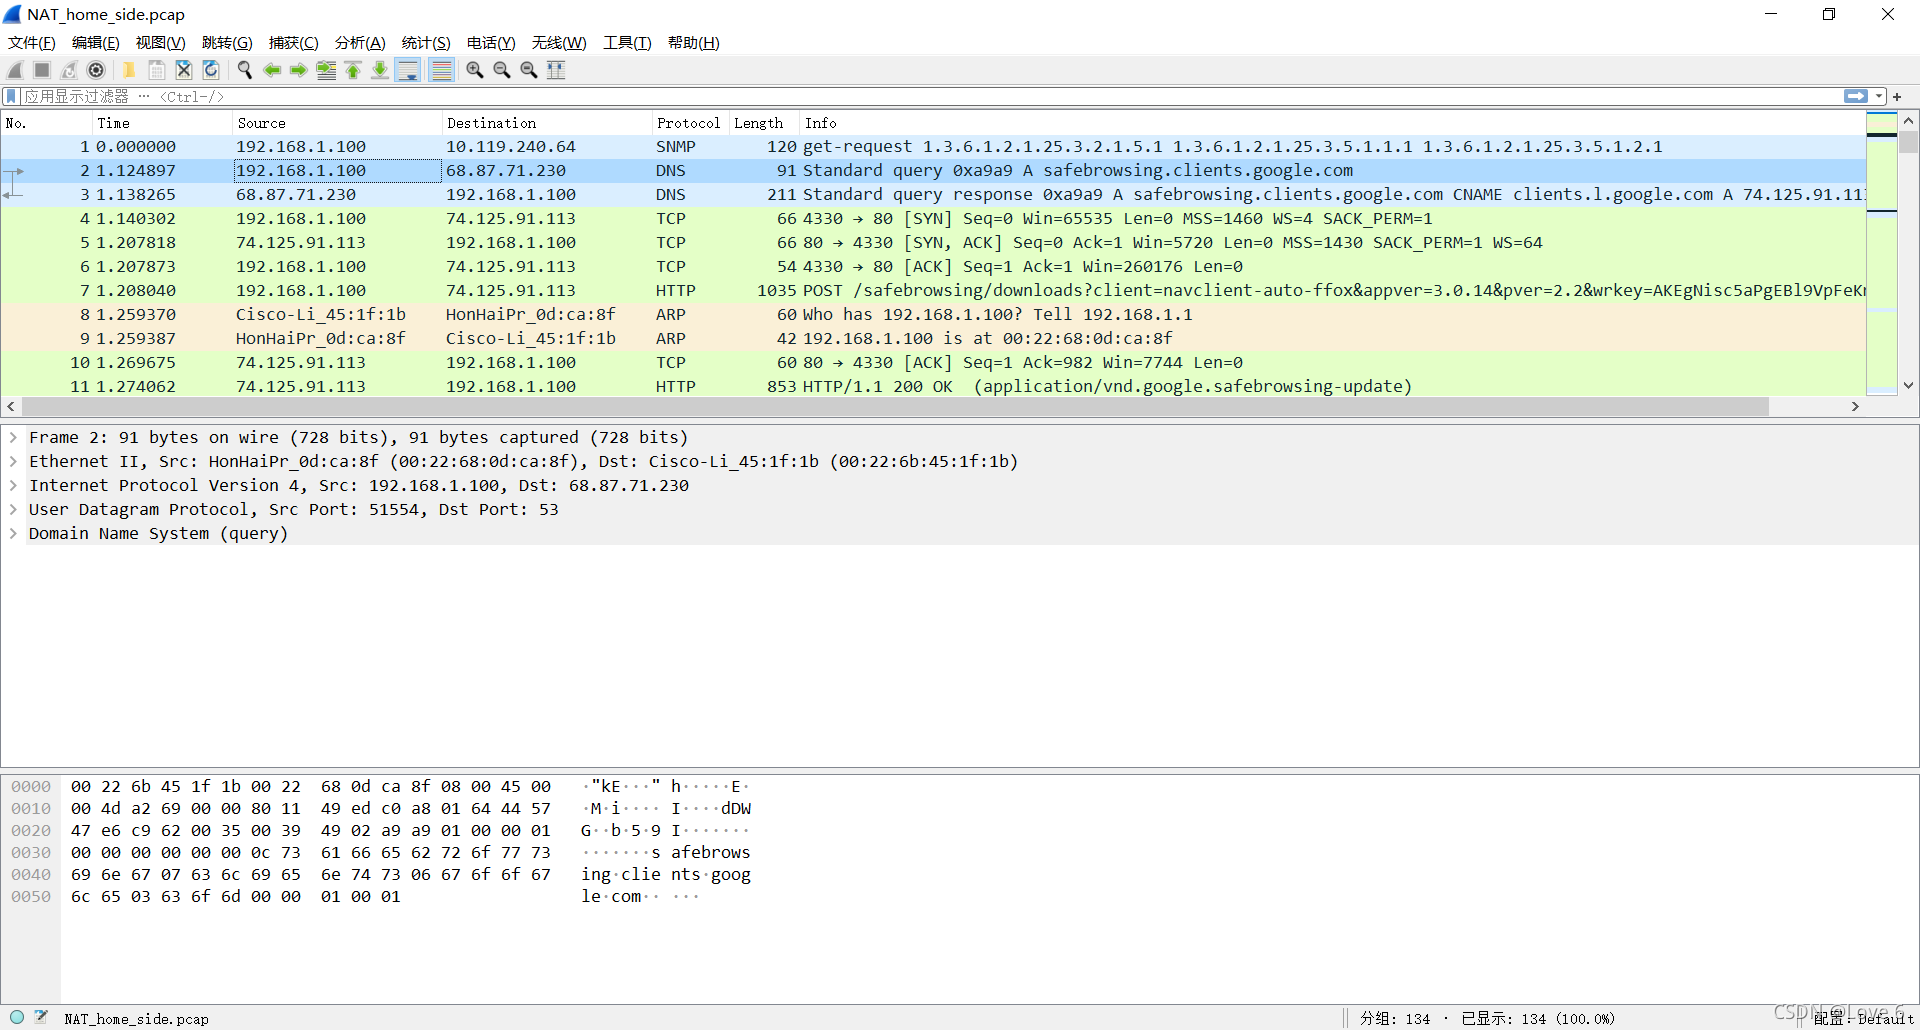This screenshot has height=1030, width=1920.
Task: Click the expert information status circle
Action: click(17, 1017)
